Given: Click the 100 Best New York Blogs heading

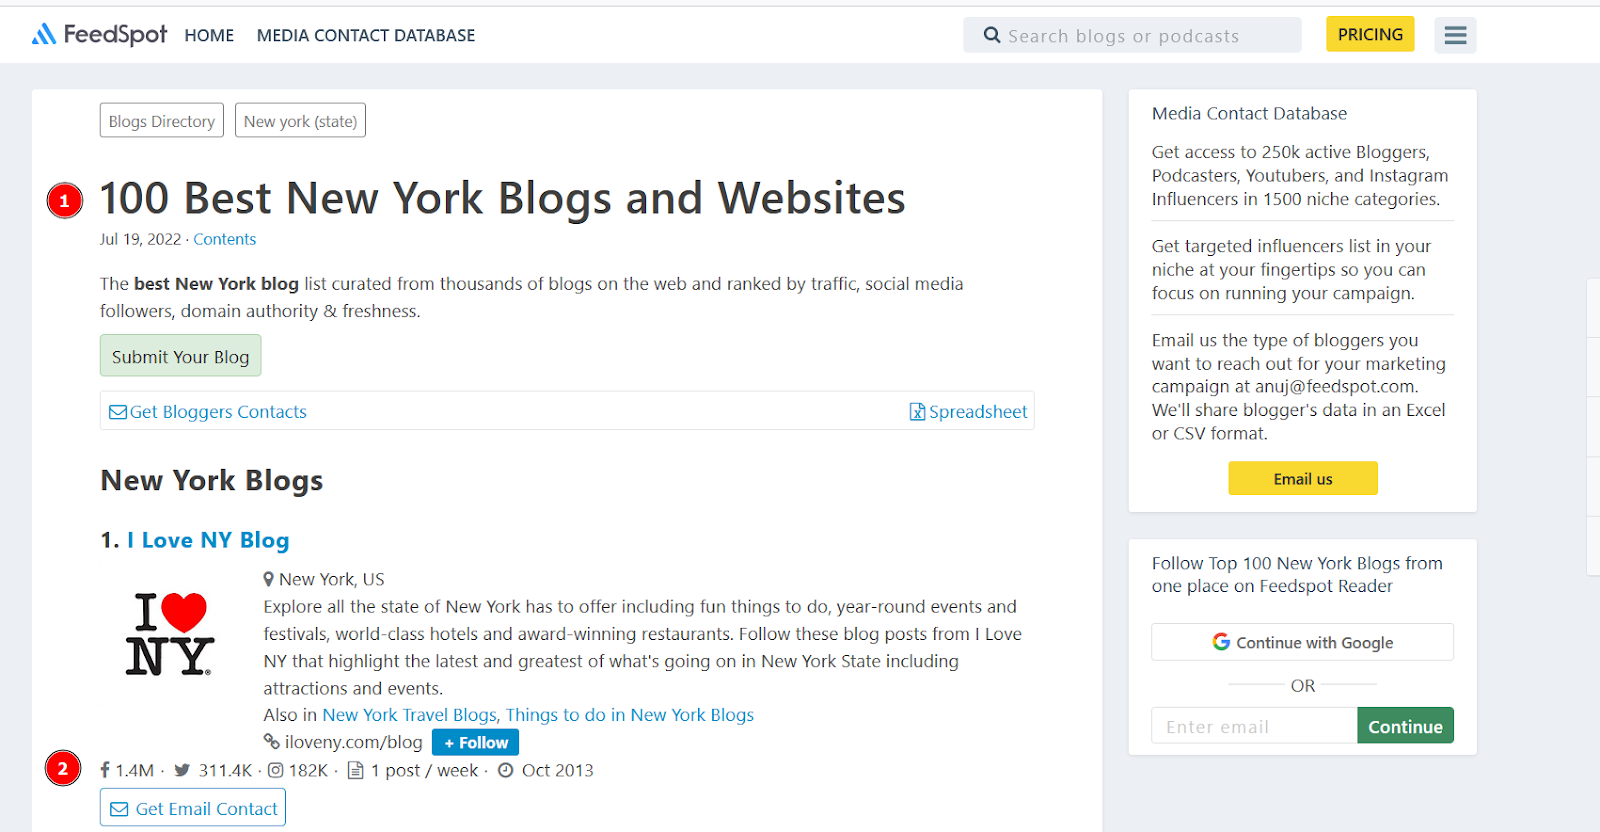Looking at the screenshot, I should tap(502, 198).
